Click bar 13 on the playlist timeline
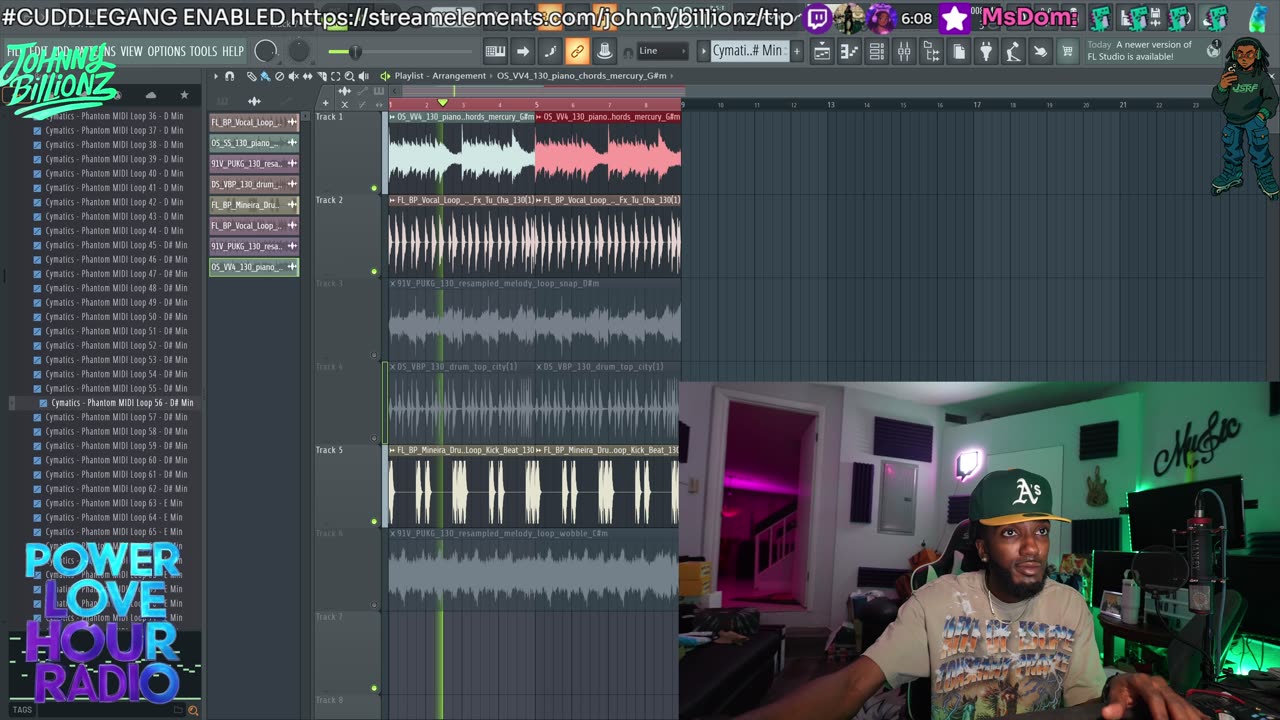The height and width of the screenshot is (720, 1280). (x=831, y=104)
